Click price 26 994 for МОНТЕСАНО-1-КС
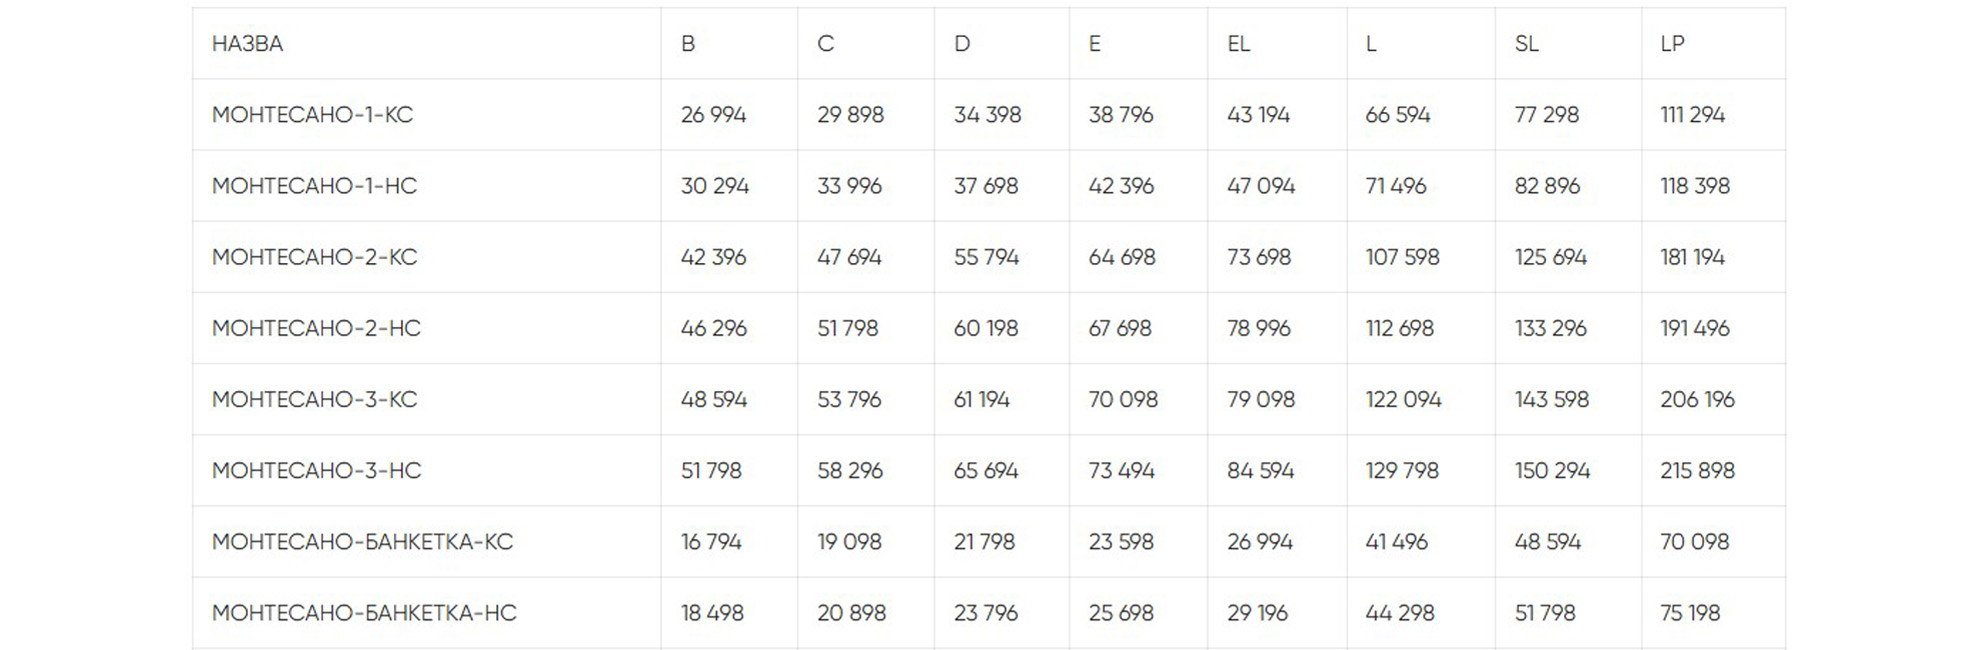Image resolution: width=1976 pixels, height=650 pixels. [x=713, y=115]
